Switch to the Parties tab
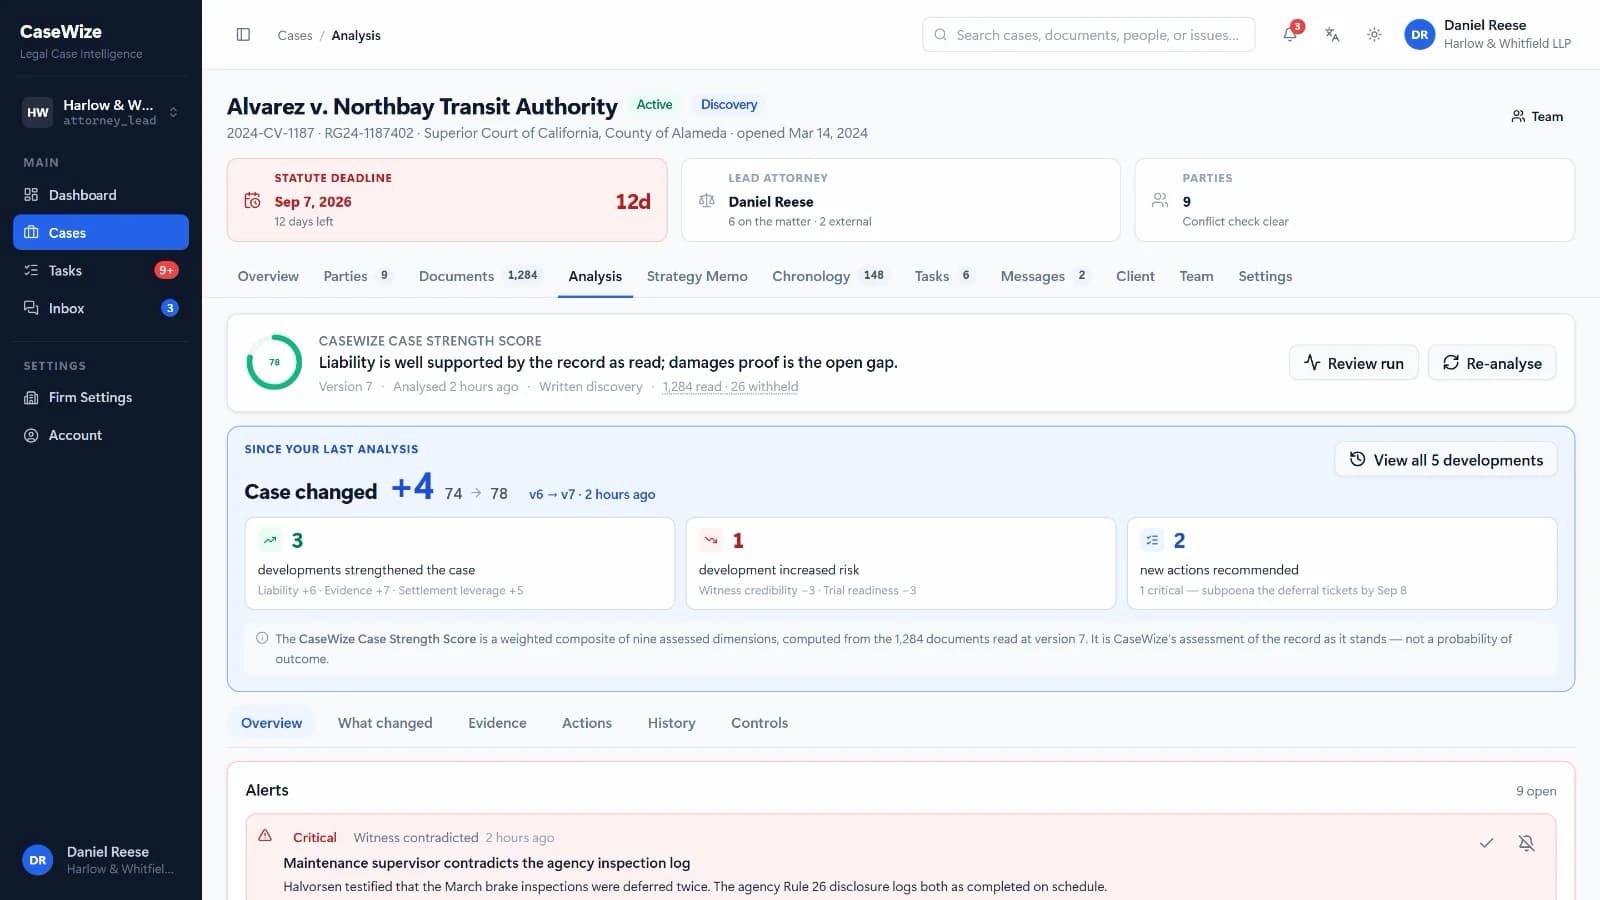 [x=357, y=276]
